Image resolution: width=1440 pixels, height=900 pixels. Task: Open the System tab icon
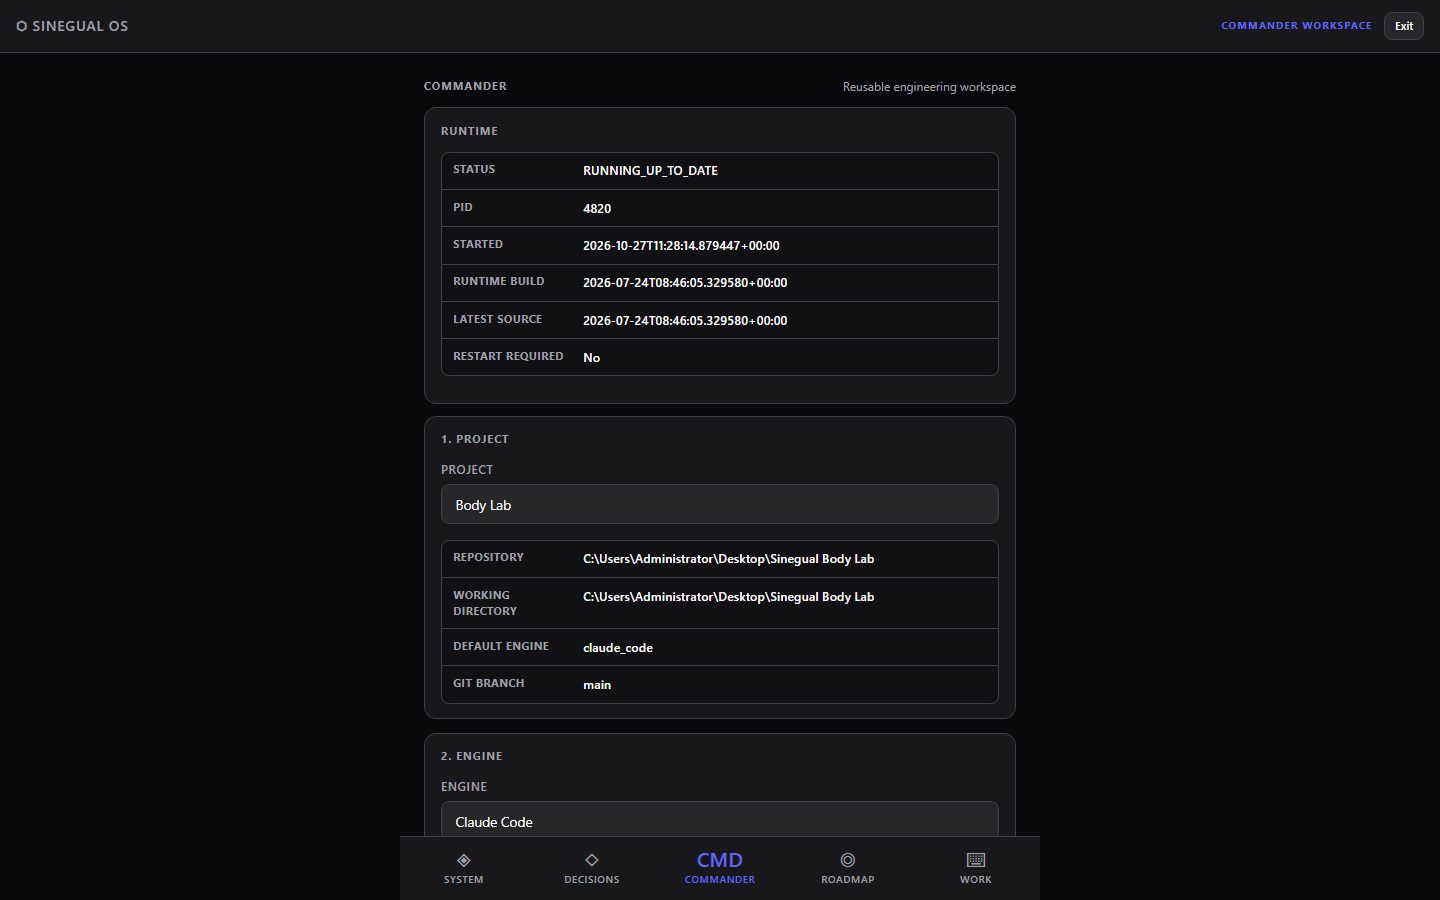463,860
